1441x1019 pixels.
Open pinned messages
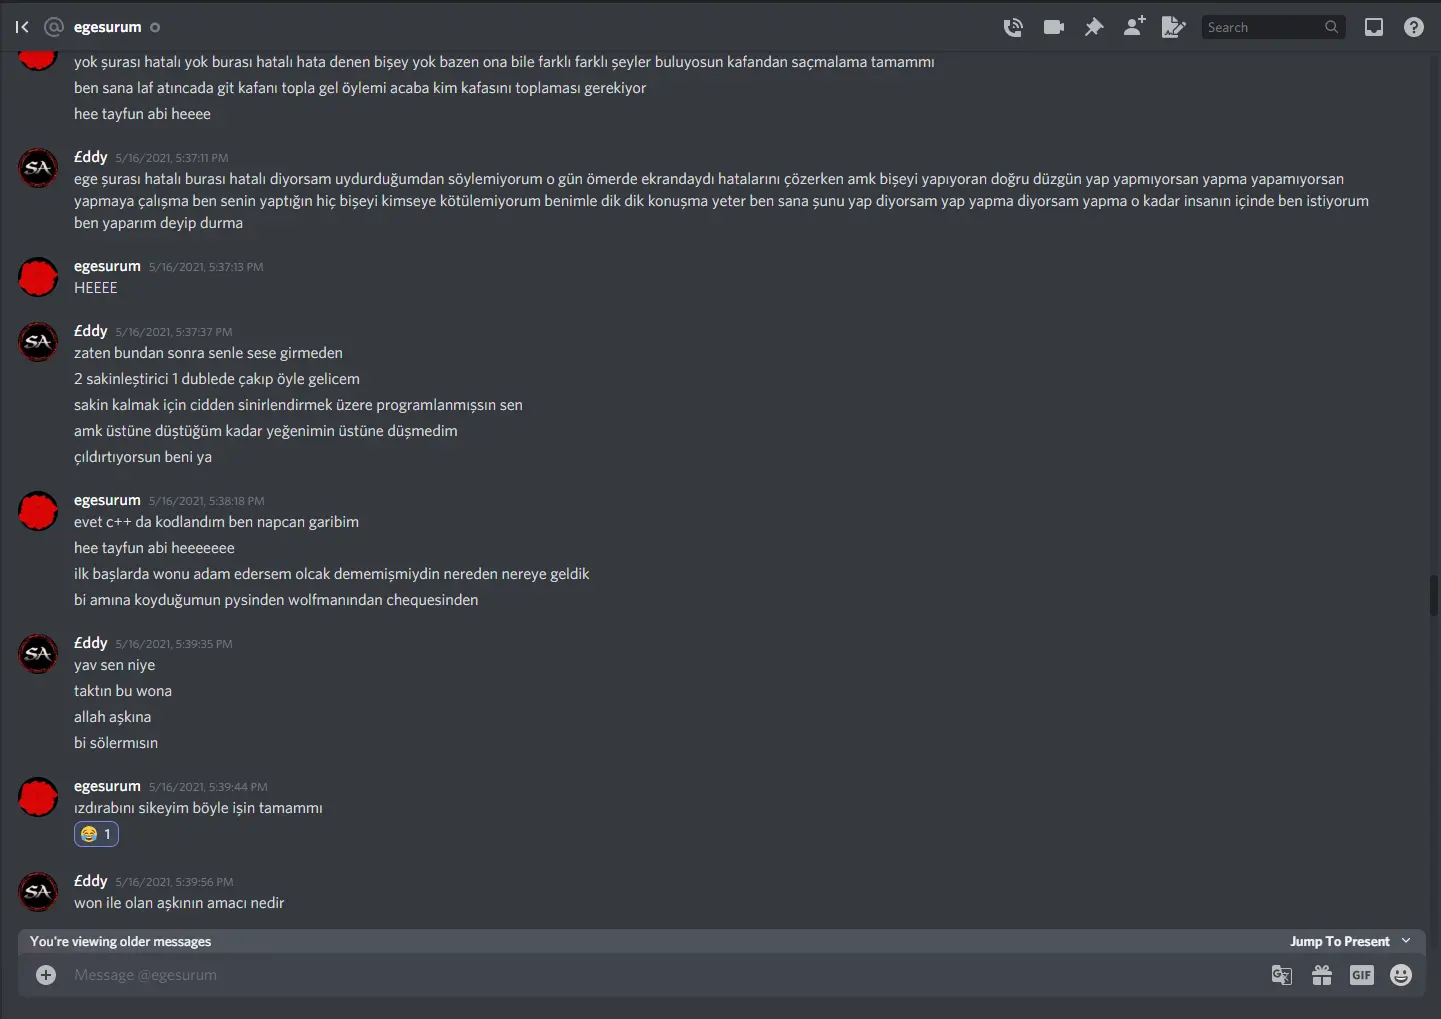pyautogui.click(x=1094, y=27)
